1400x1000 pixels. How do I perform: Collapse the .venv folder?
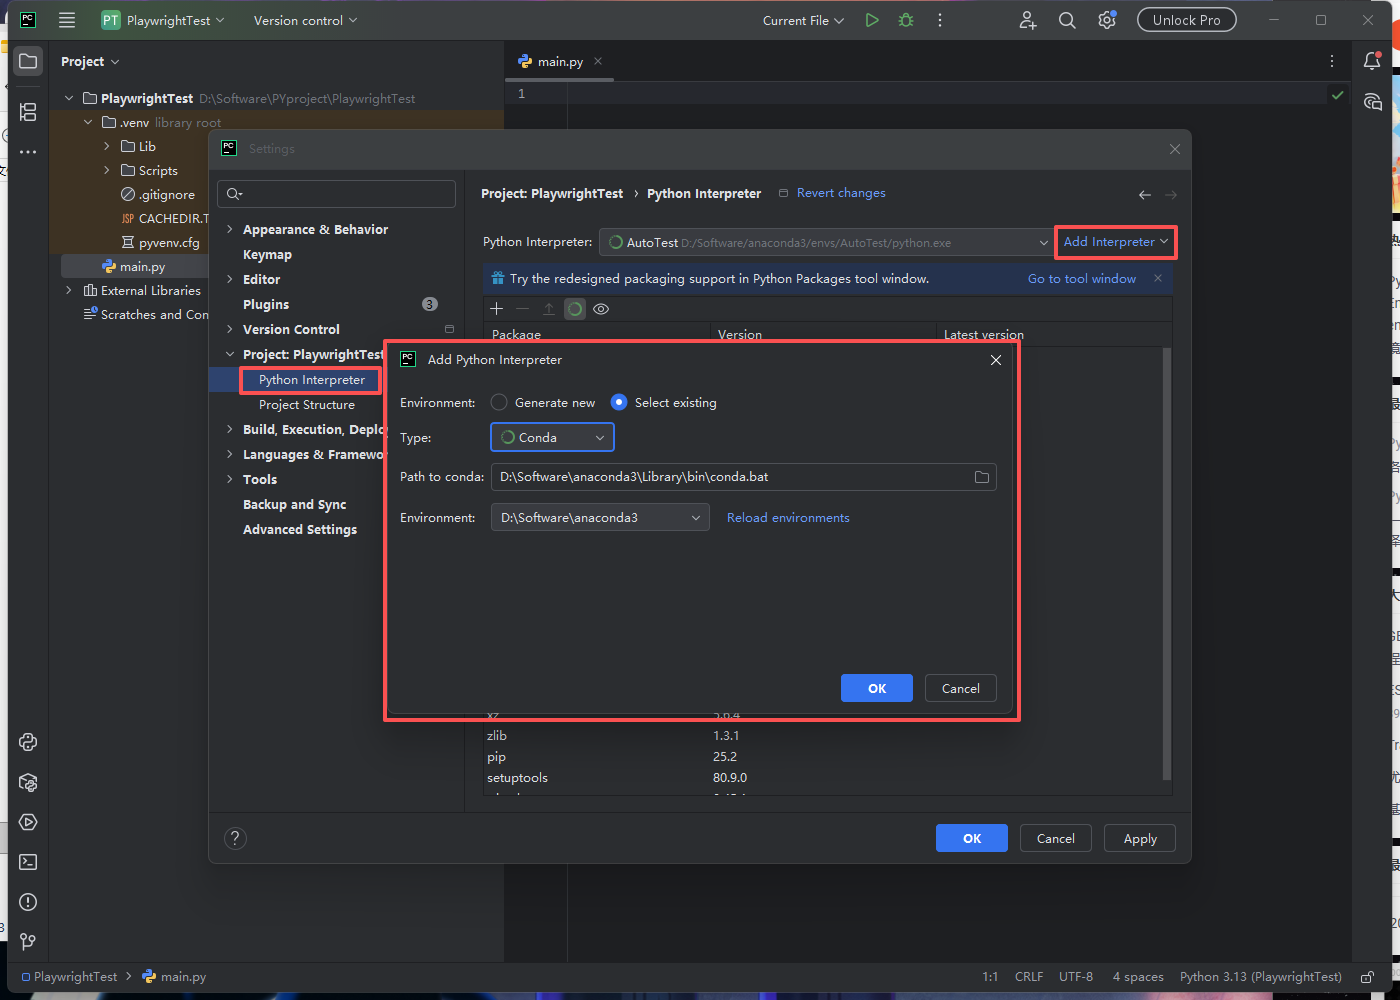[88, 122]
